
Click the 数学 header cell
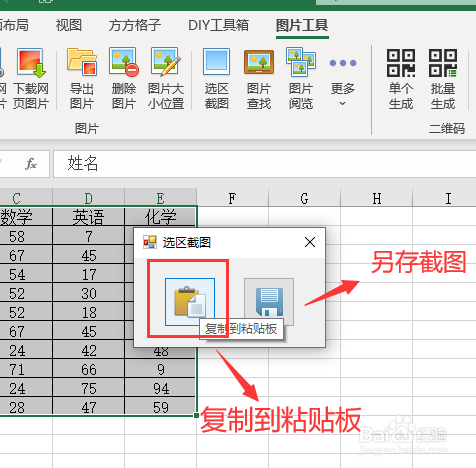(26, 217)
